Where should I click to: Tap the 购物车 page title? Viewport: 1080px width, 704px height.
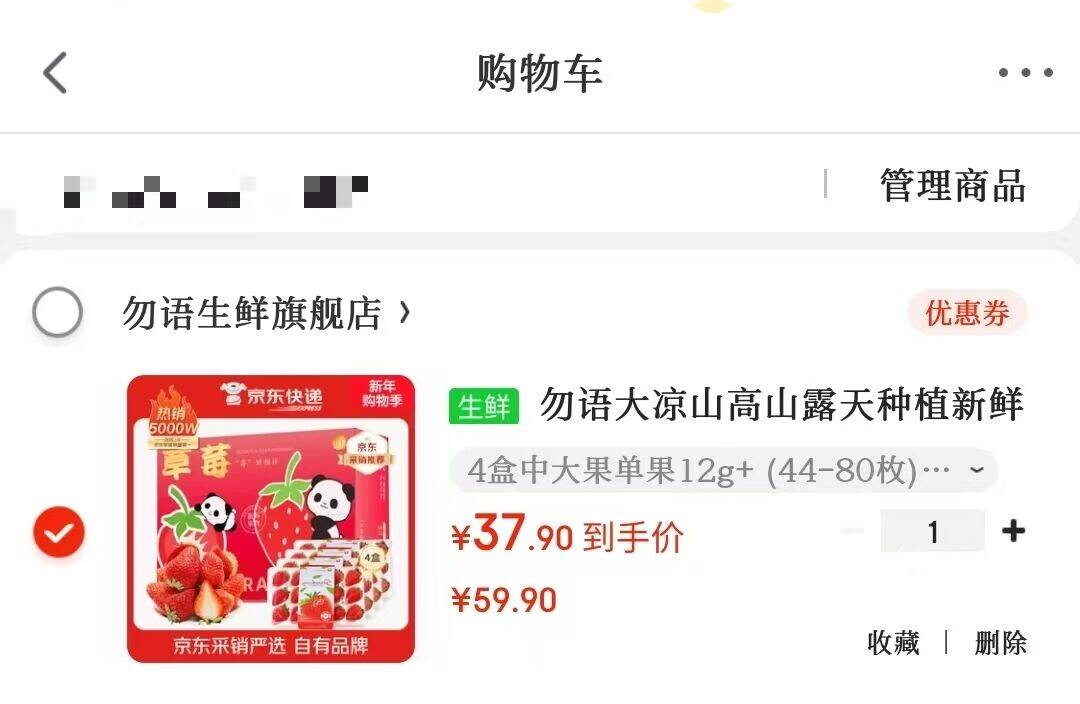(540, 73)
